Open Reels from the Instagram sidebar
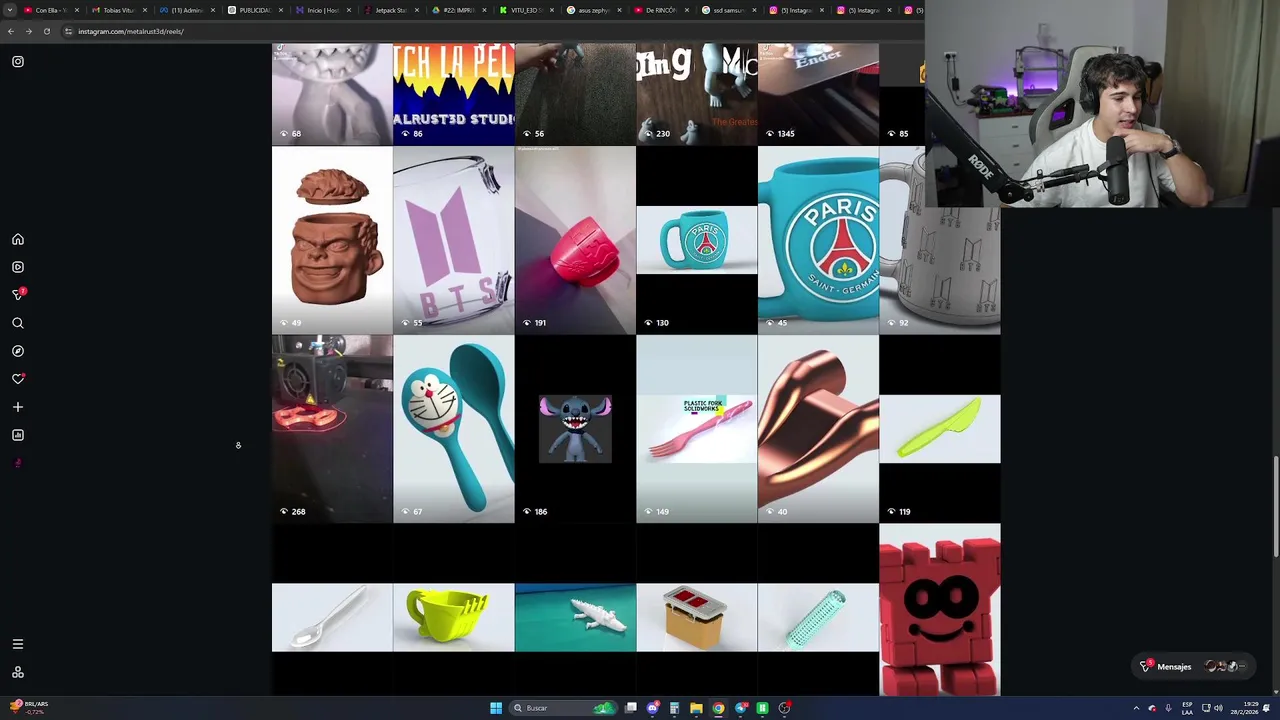The height and width of the screenshot is (720, 1280). (x=18, y=267)
